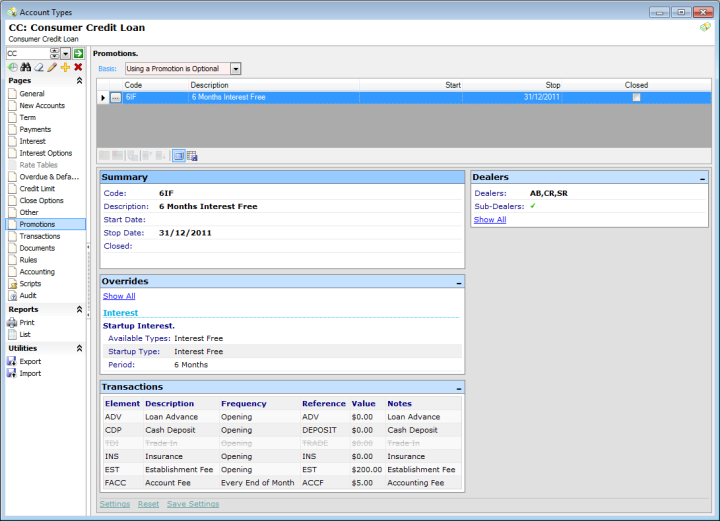The height and width of the screenshot is (521, 720).
Task: Open the account type code dropdown arrow
Action: 66,53
